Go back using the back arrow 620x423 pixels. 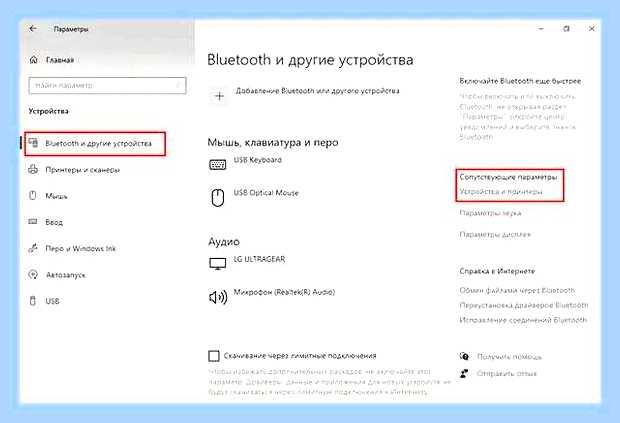point(33,28)
